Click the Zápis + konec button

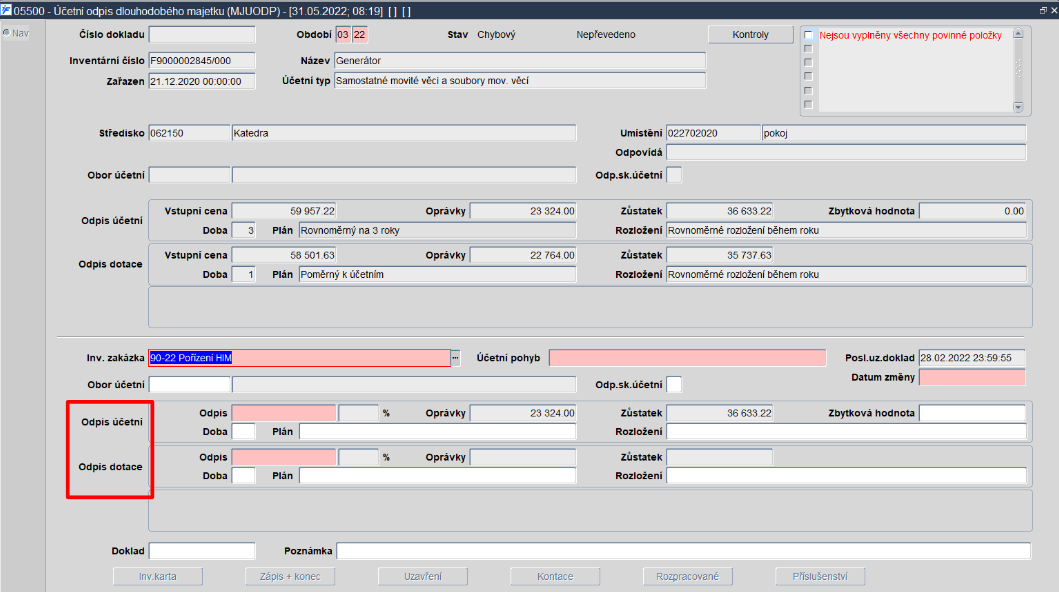pyautogui.click(x=290, y=576)
